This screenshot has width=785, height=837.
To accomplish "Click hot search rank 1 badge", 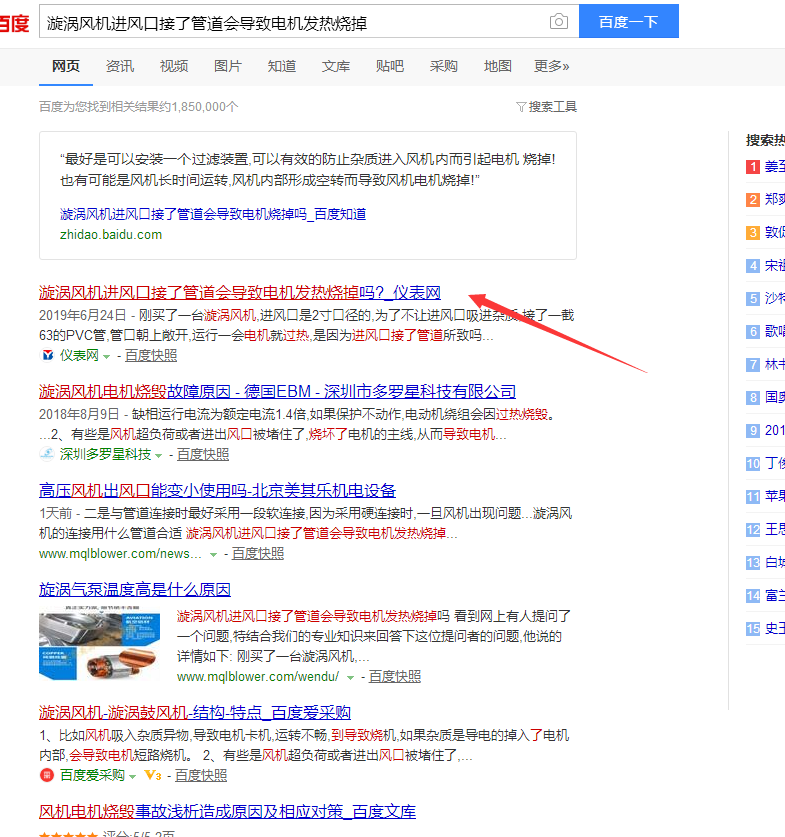I will [x=752, y=167].
